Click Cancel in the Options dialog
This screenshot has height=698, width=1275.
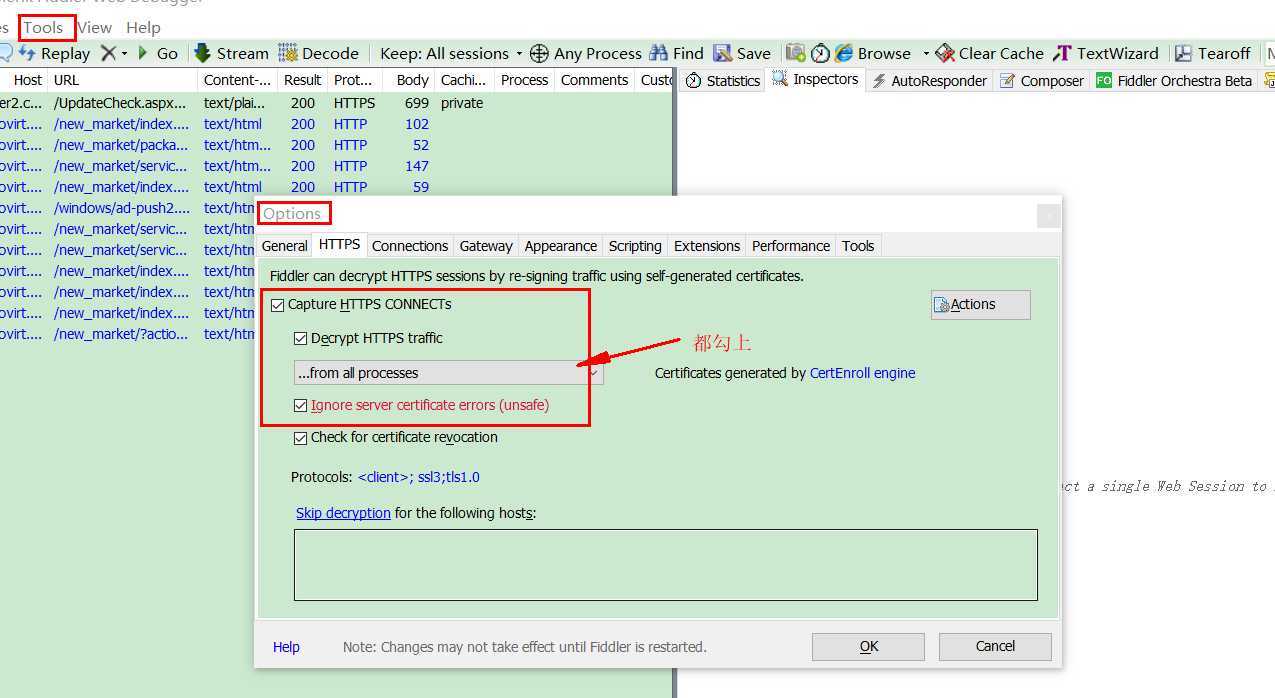[995, 647]
